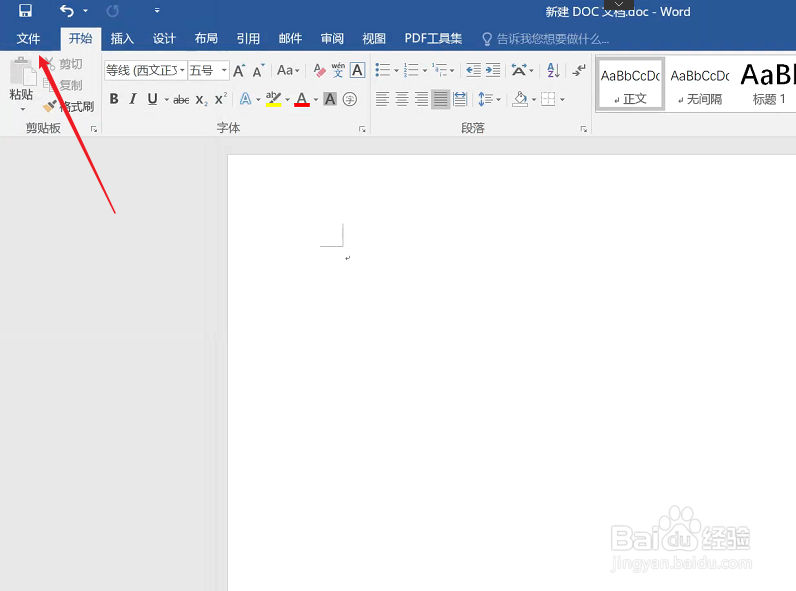Open the 设计 ribbon tab
The height and width of the screenshot is (591, 796).
tap(164, 39)
